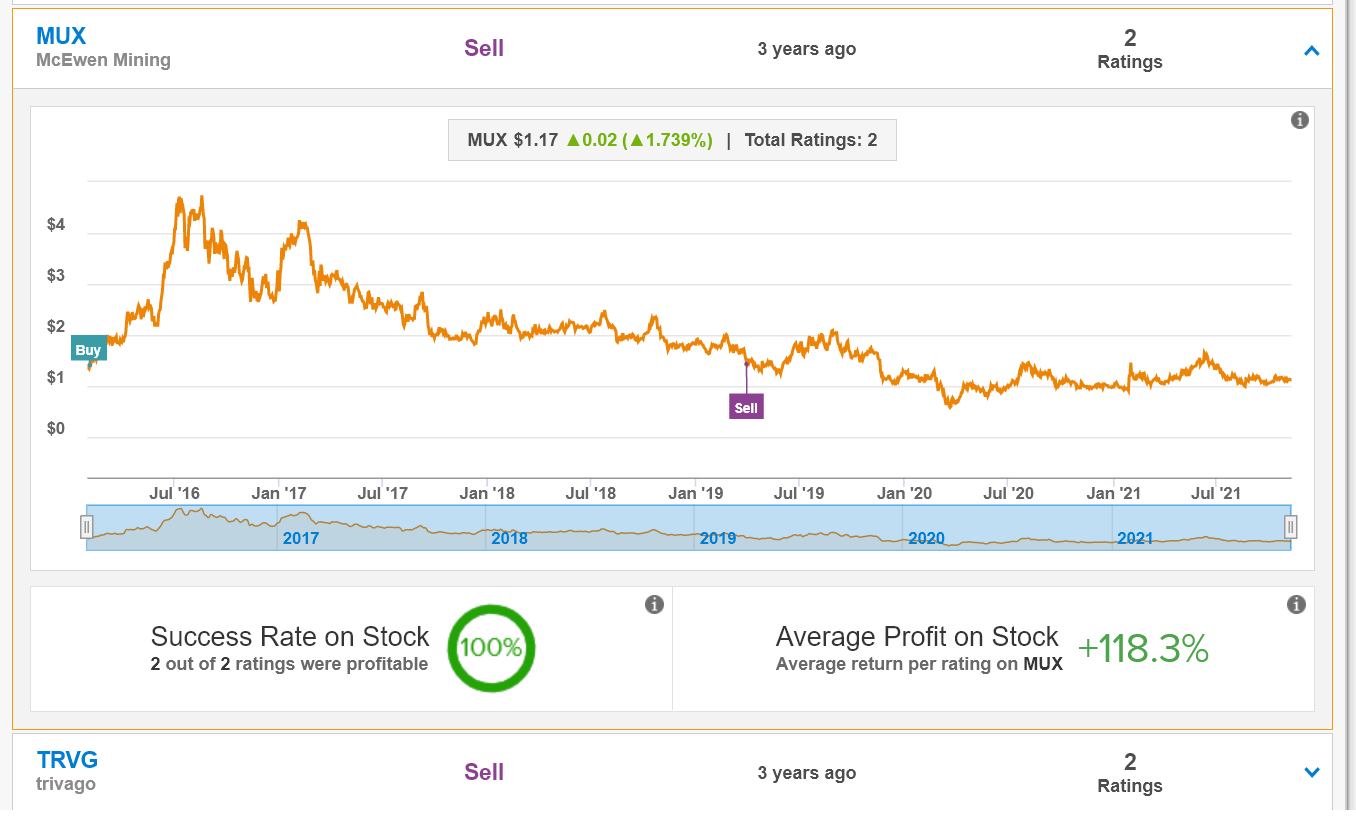Expand the TRVG ratings panel
The width and height of the screenshot is (1356, 825).
click(x=1311, y=771)
